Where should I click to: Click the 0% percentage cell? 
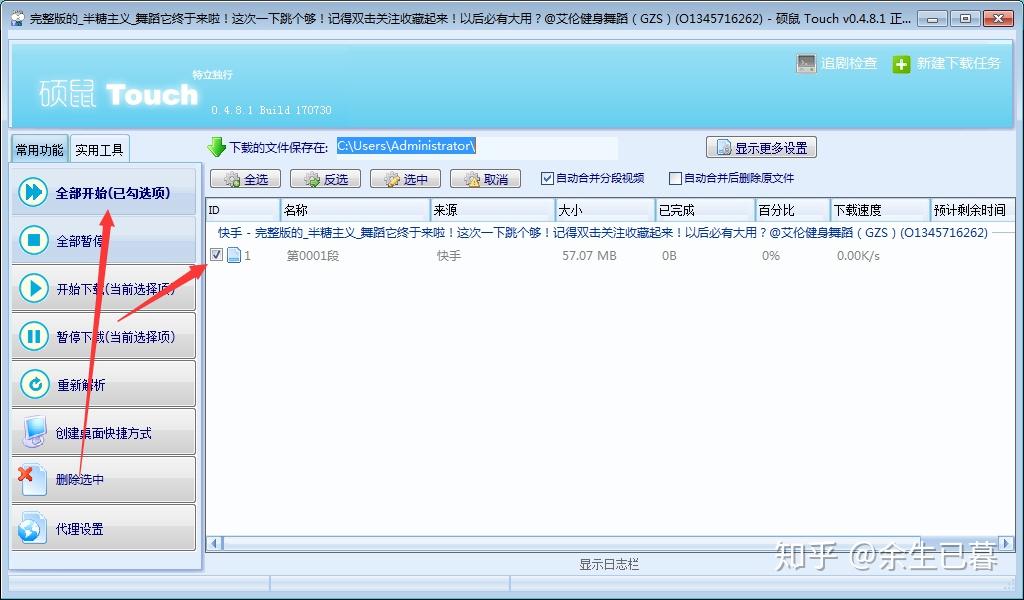771,255
